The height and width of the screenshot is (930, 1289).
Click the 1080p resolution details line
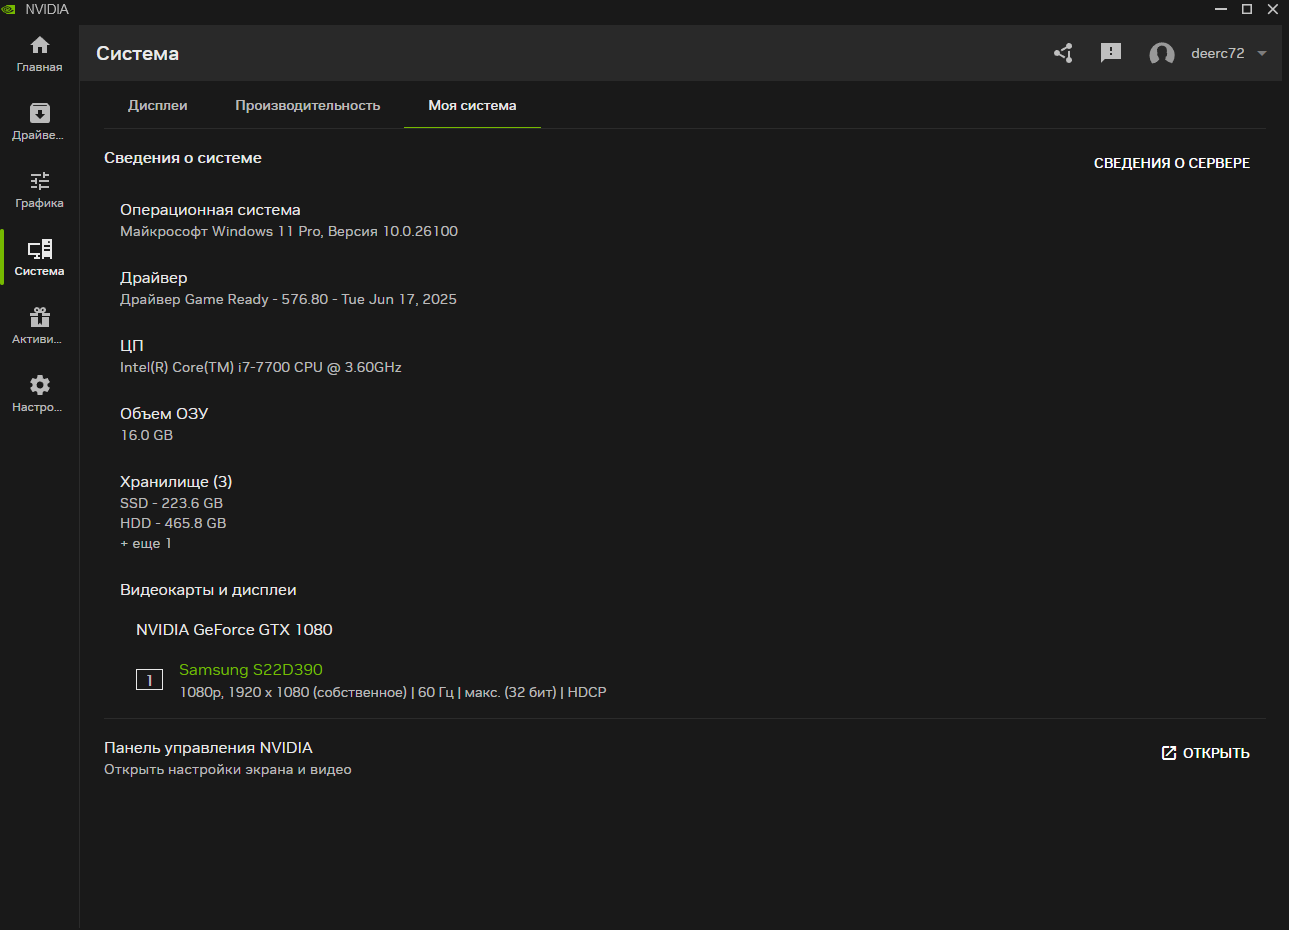(393, 692)
